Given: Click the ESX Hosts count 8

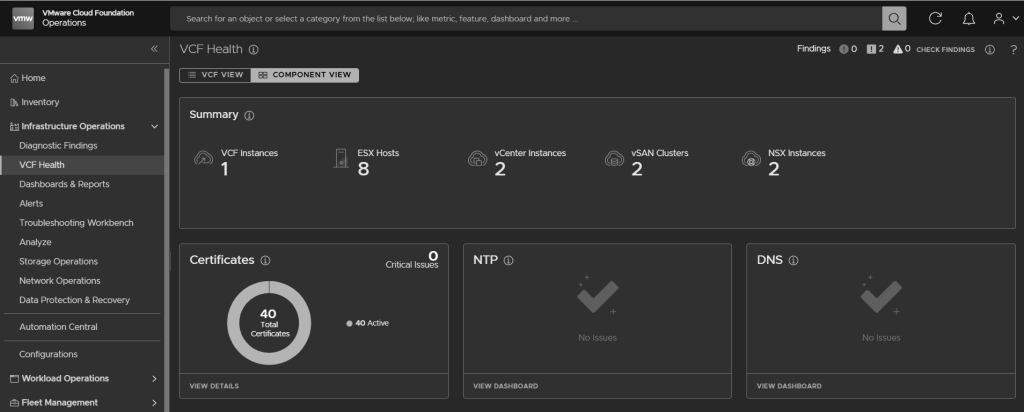Looking at the screenshot, I should 363,170.
